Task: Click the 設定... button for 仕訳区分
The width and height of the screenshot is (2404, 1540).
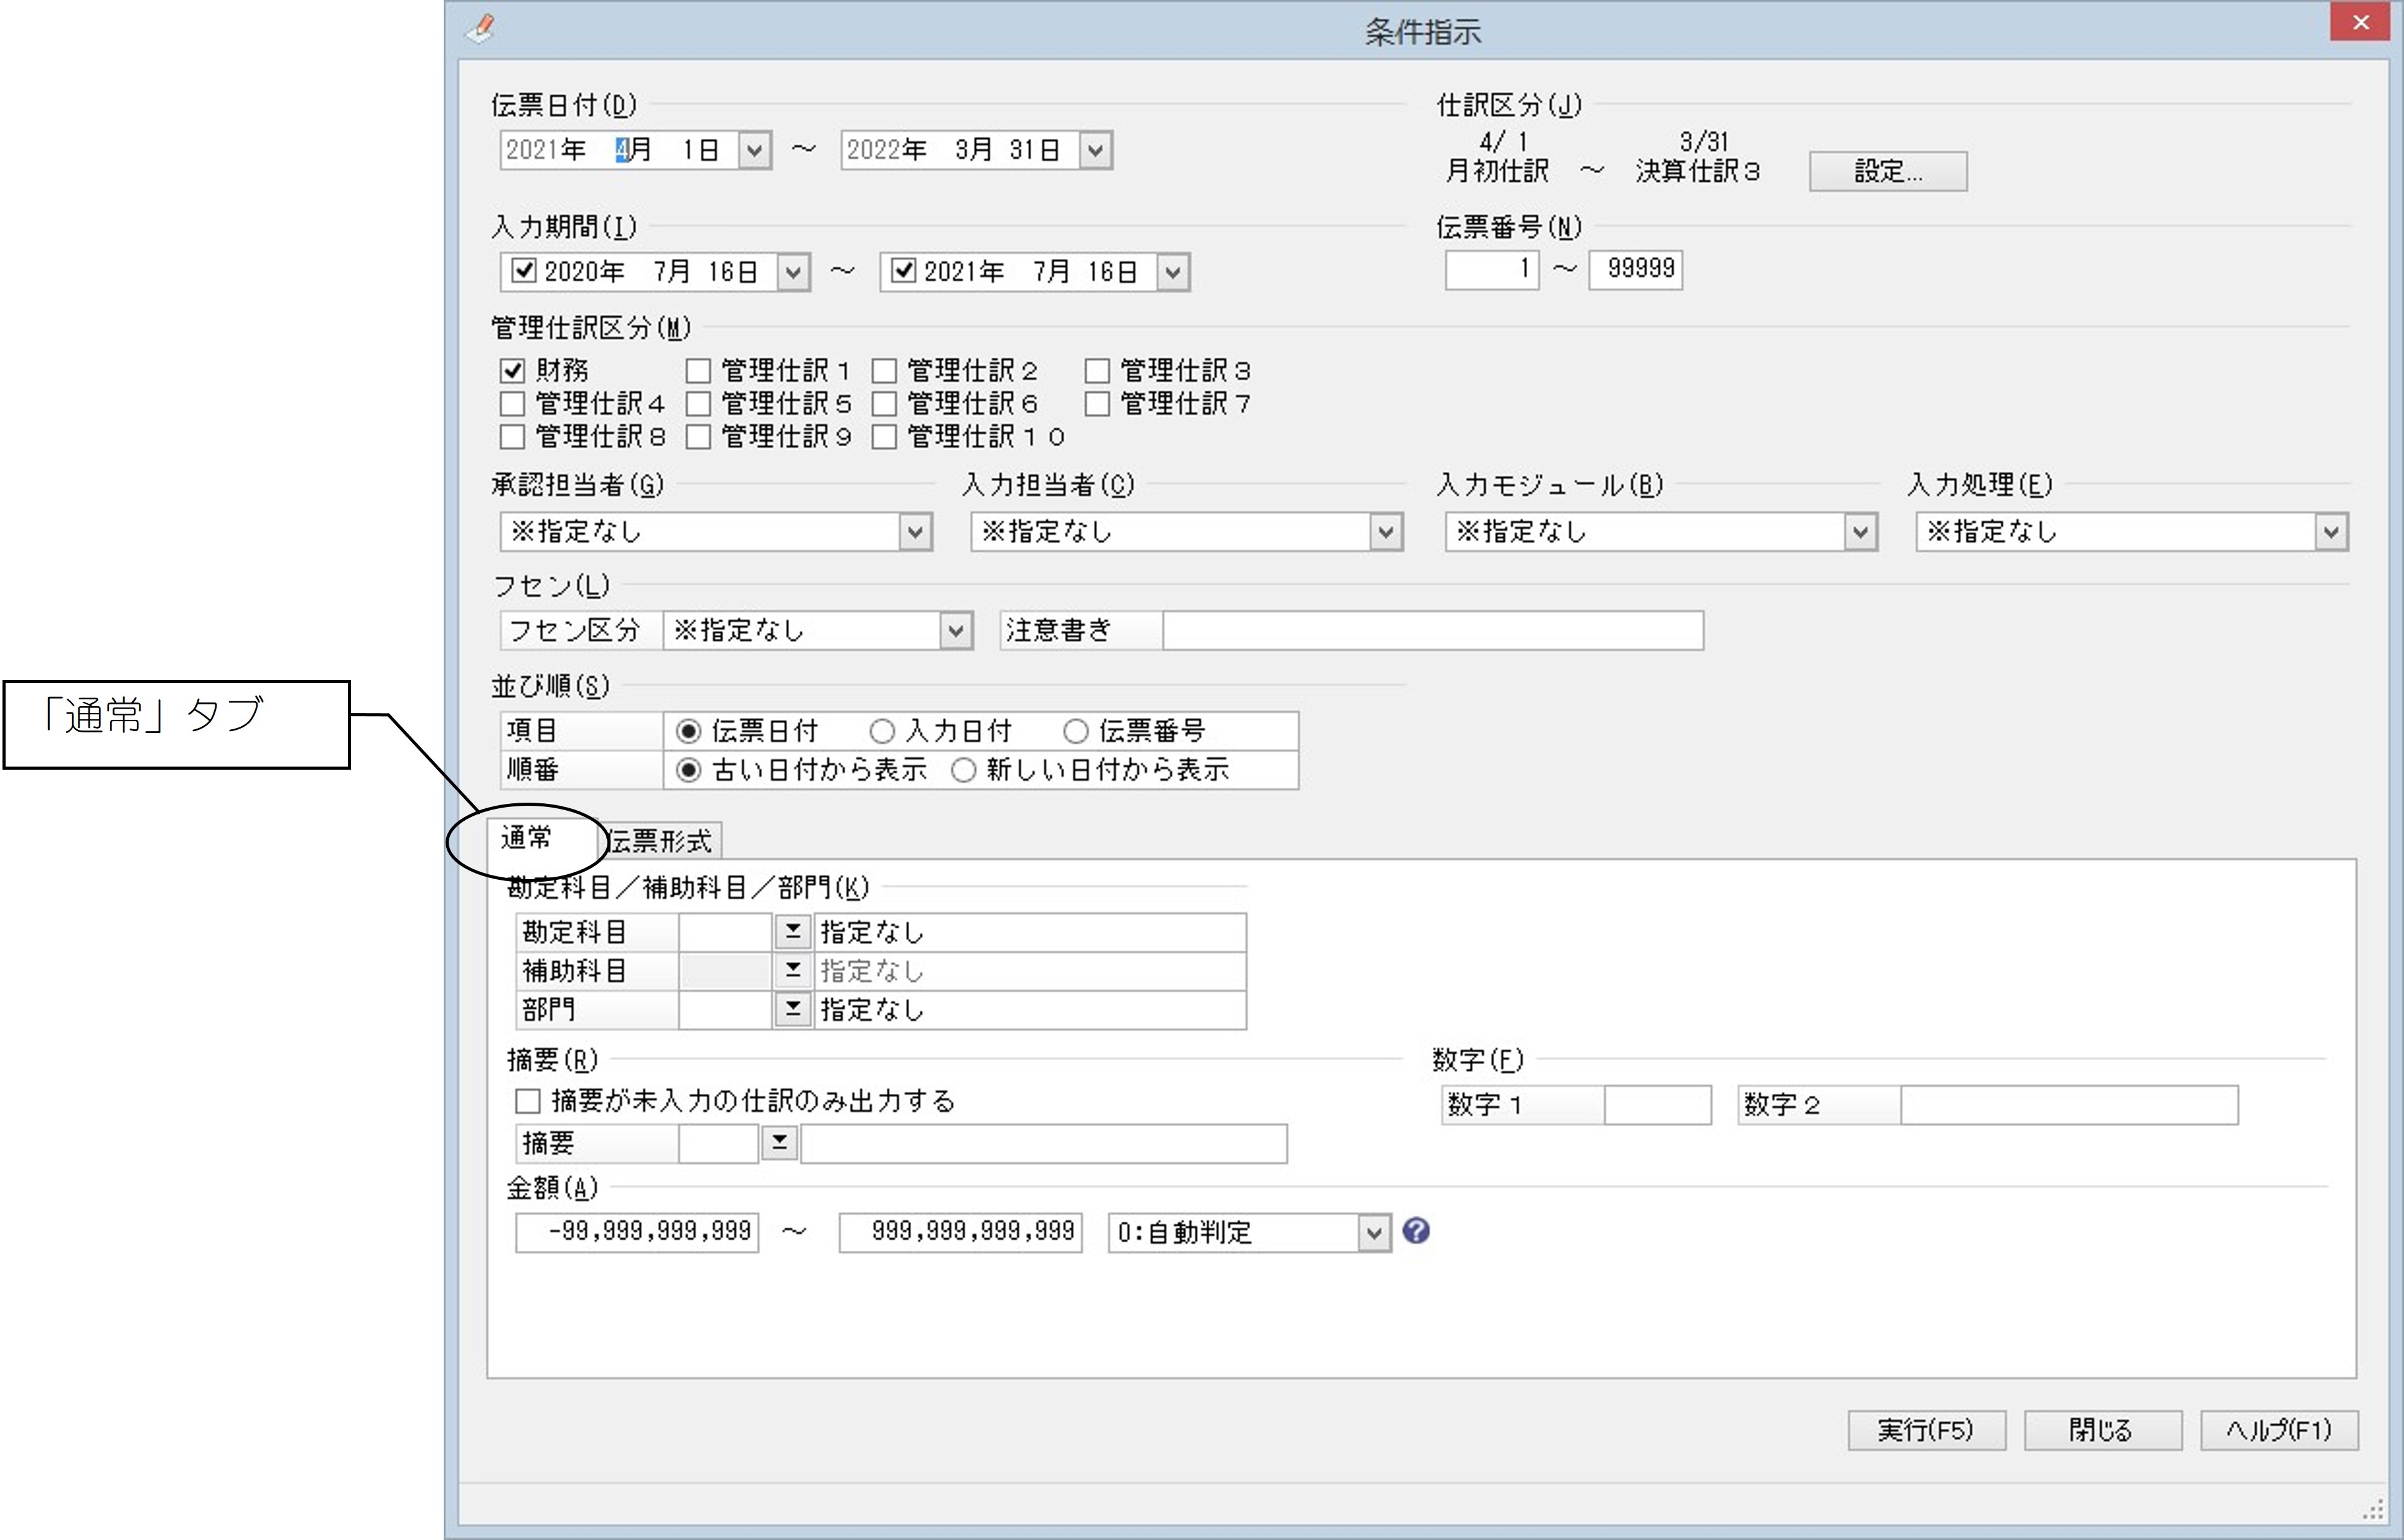Action: (1888, 171)
